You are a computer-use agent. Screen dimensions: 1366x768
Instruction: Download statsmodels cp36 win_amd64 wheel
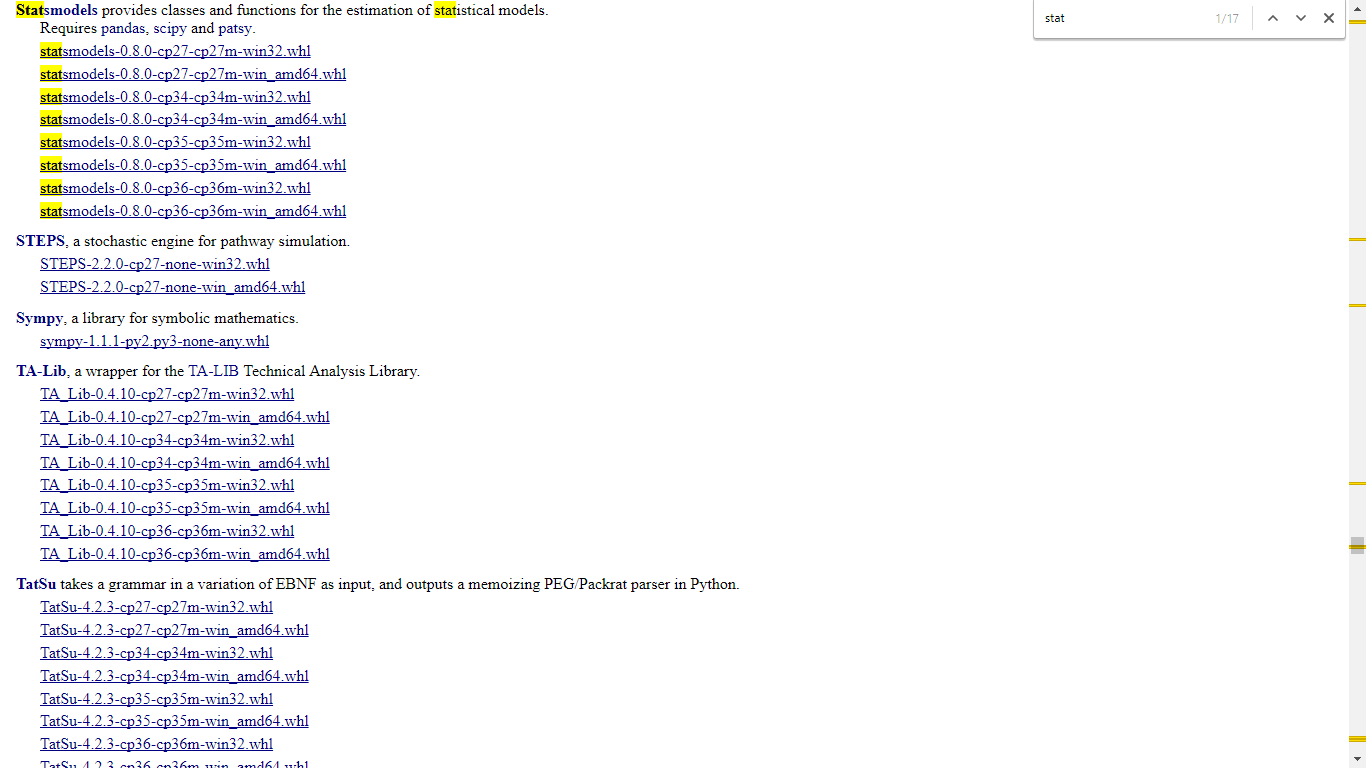point(193,211)
